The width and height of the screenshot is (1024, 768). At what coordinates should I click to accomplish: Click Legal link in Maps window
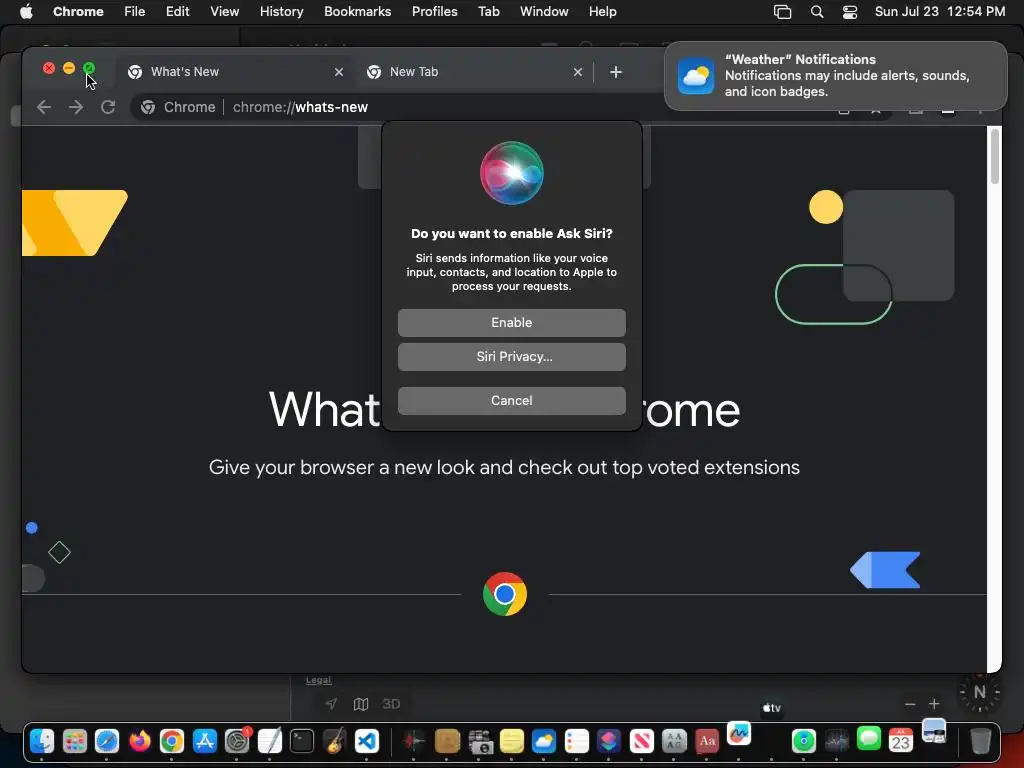tap(319, 680)
